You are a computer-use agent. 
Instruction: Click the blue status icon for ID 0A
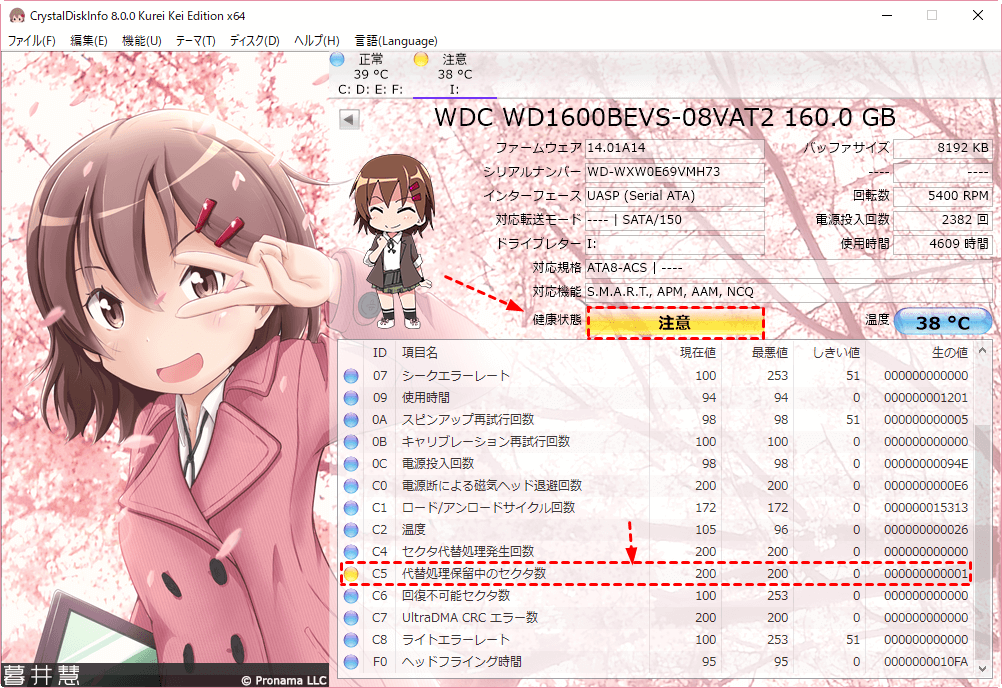[x=351, y=420]
